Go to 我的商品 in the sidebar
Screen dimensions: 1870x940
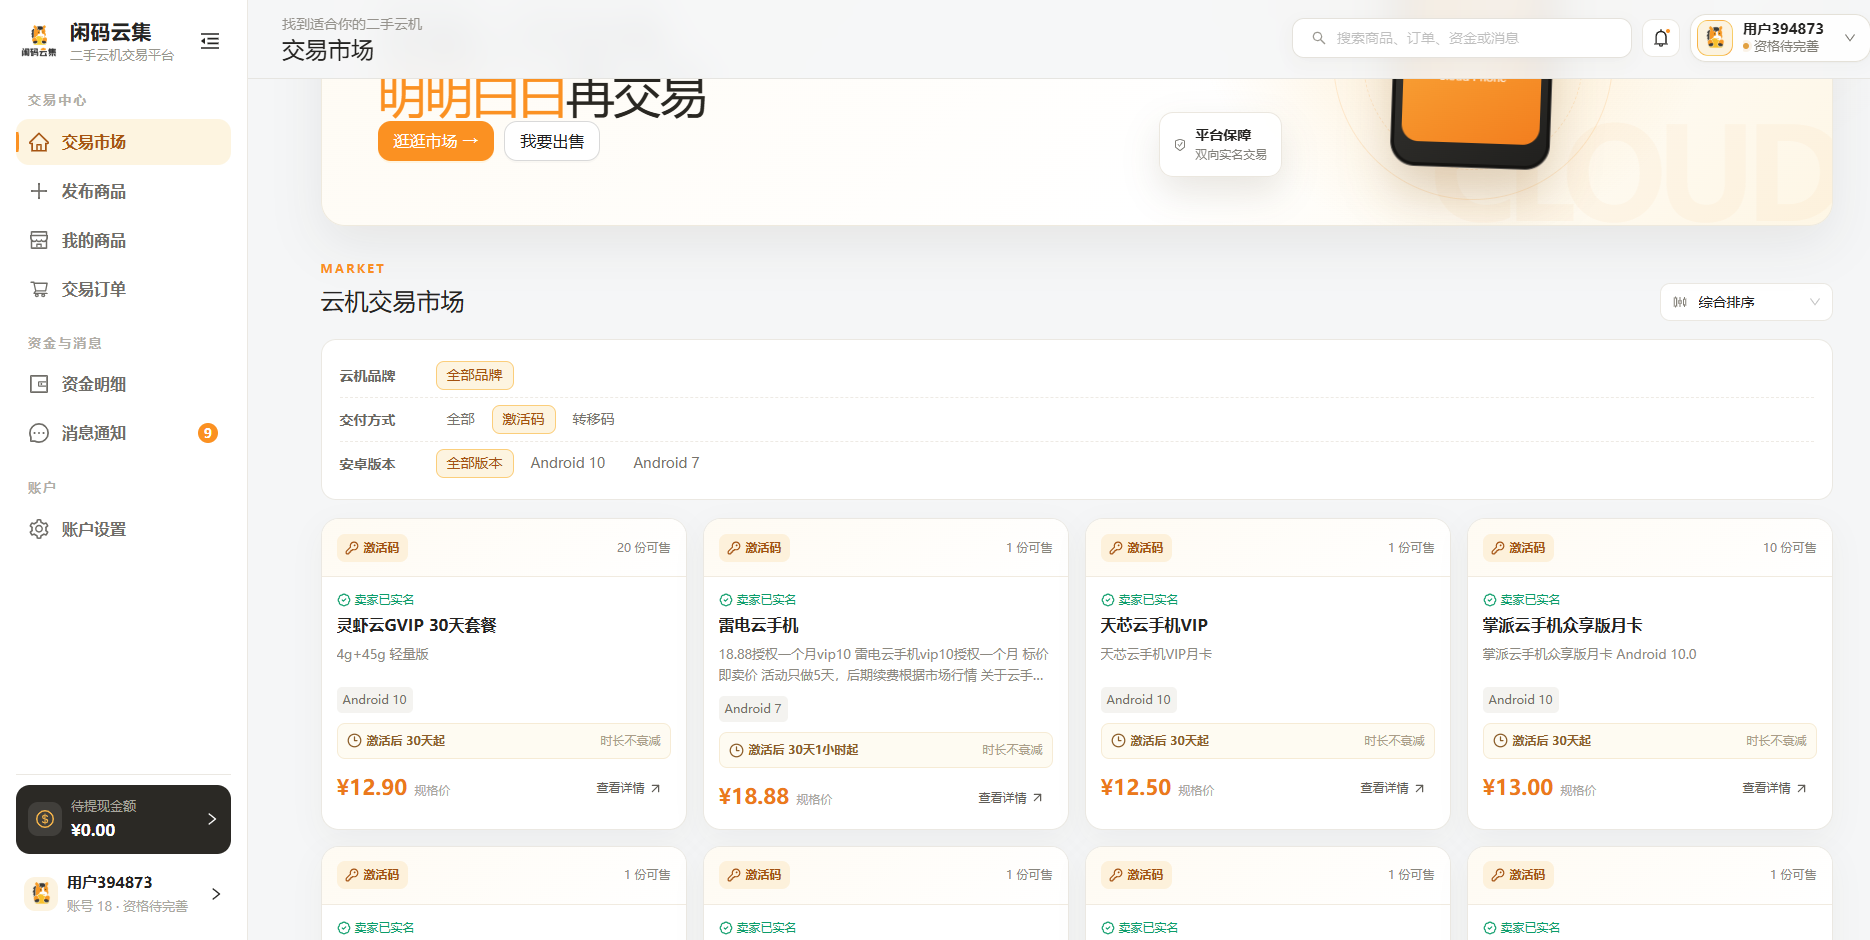tap(123, 240)
